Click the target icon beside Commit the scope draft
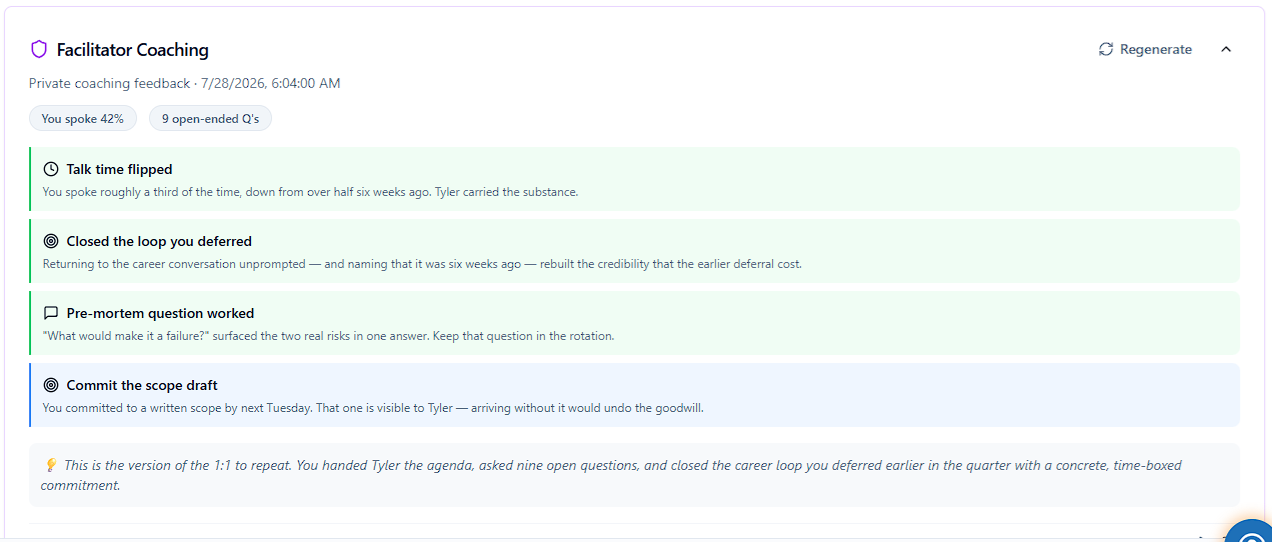The height and width of the screenshot is (542, 1272). [51, 385]
